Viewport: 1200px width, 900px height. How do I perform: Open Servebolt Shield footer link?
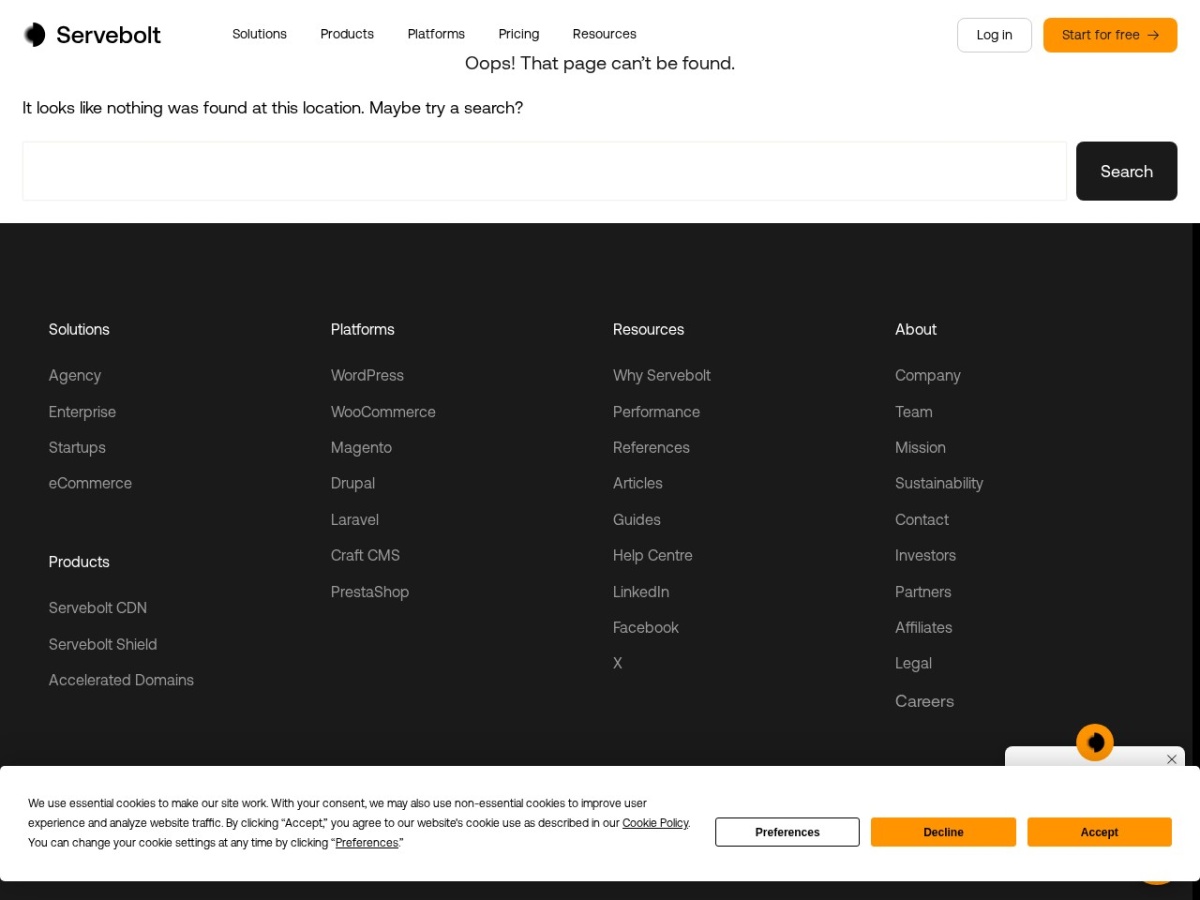[103, 644]
